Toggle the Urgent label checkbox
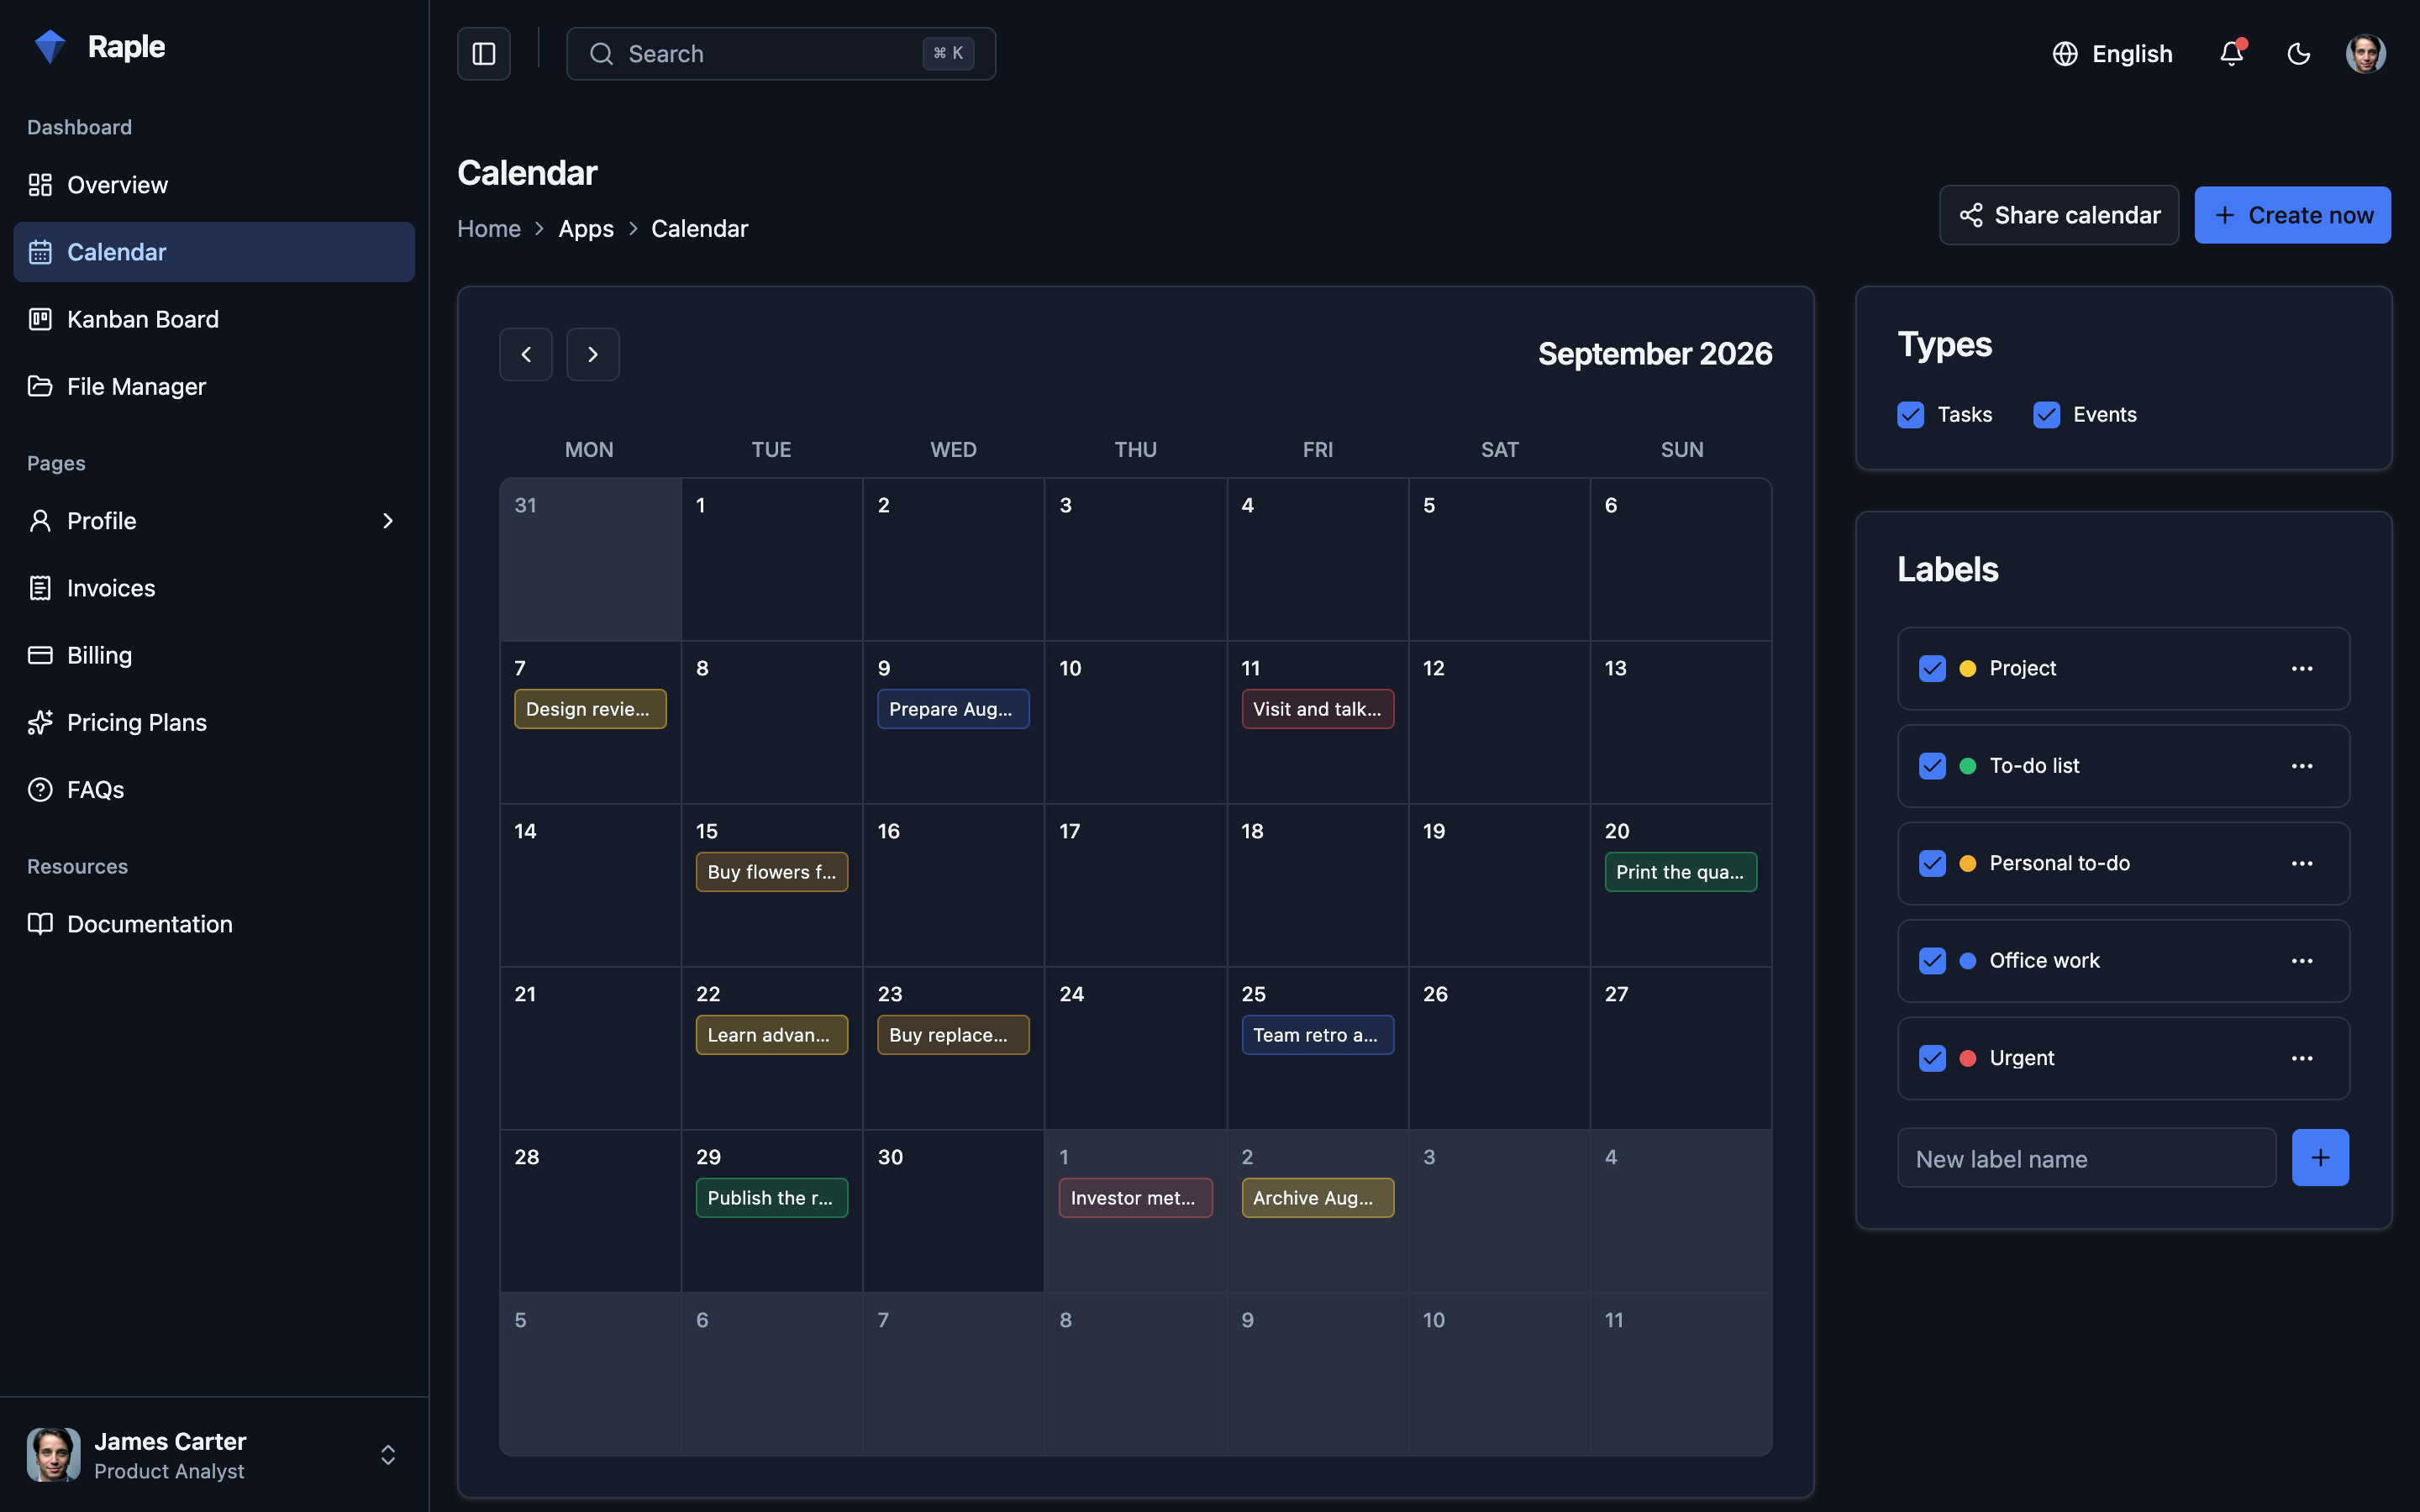 click(x=1933, y=1058)
